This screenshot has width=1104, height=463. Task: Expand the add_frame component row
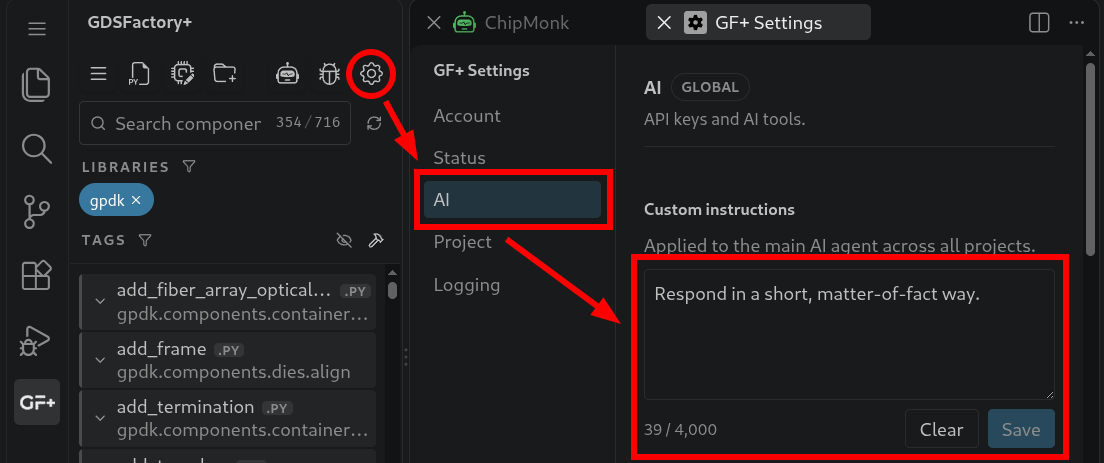tap(99, 360)
